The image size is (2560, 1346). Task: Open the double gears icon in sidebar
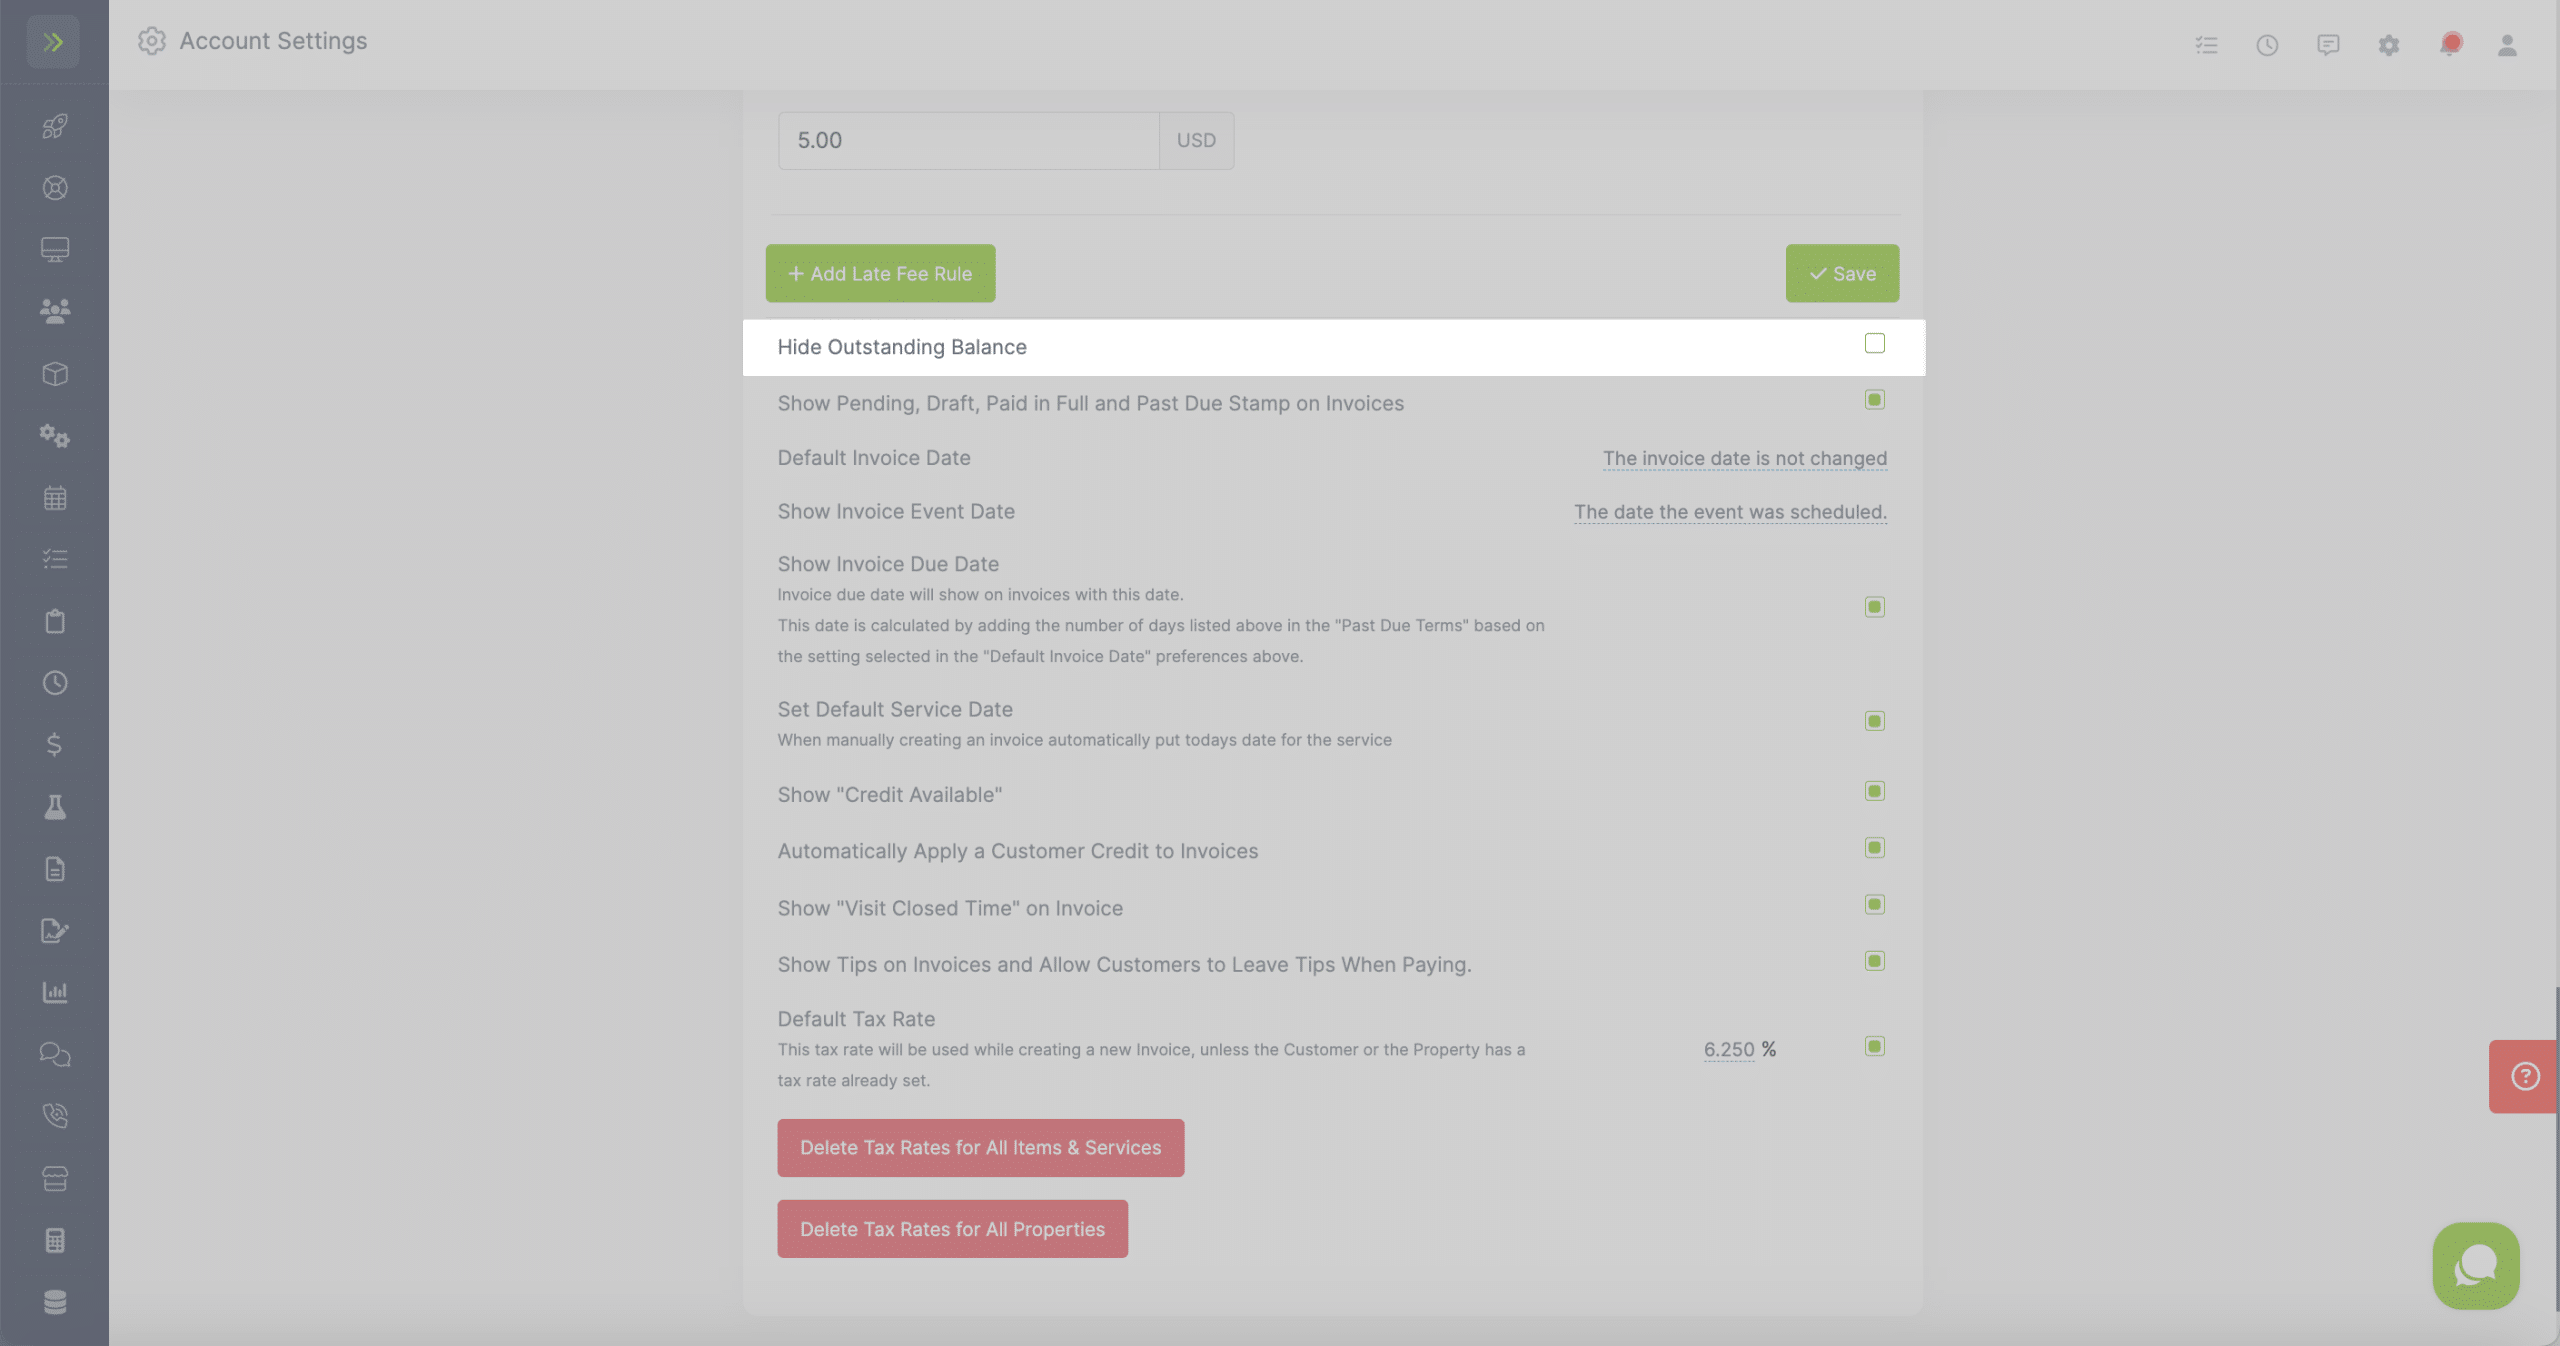pyautogui.click(x=55, y=436)
